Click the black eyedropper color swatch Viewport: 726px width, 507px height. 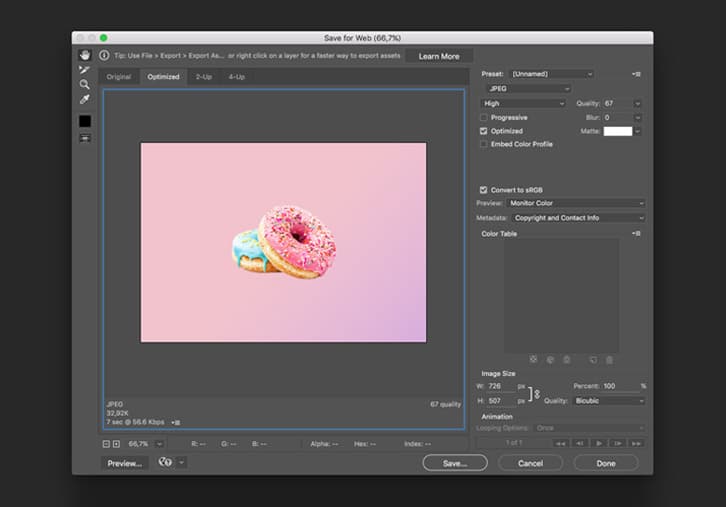85,121
